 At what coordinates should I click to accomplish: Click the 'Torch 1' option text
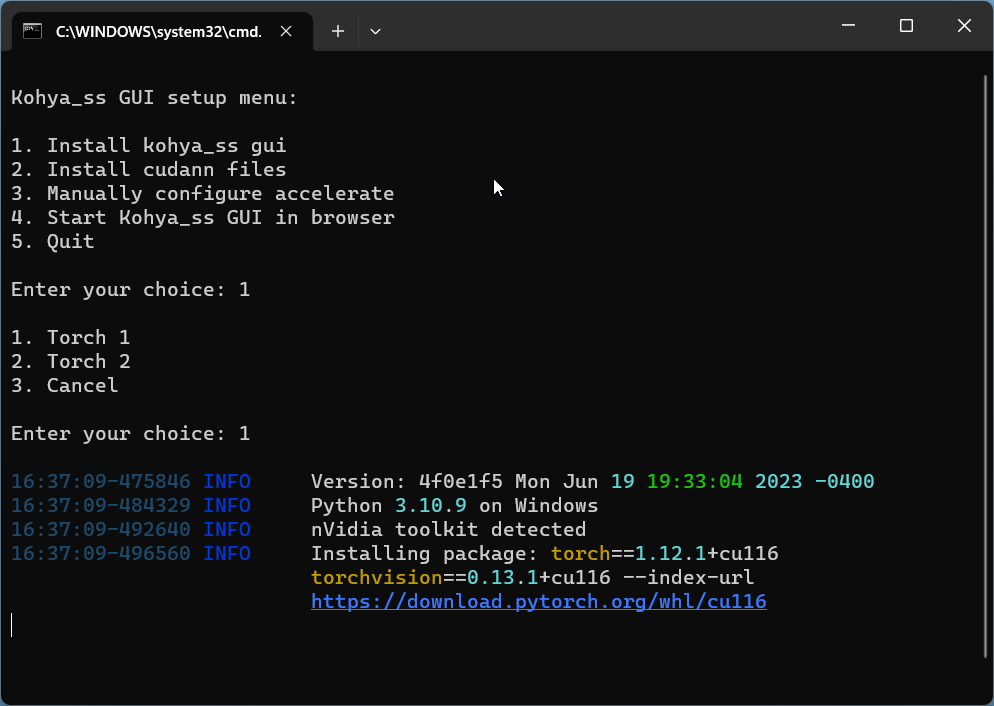pyautogui.click(x=70, y=338)
